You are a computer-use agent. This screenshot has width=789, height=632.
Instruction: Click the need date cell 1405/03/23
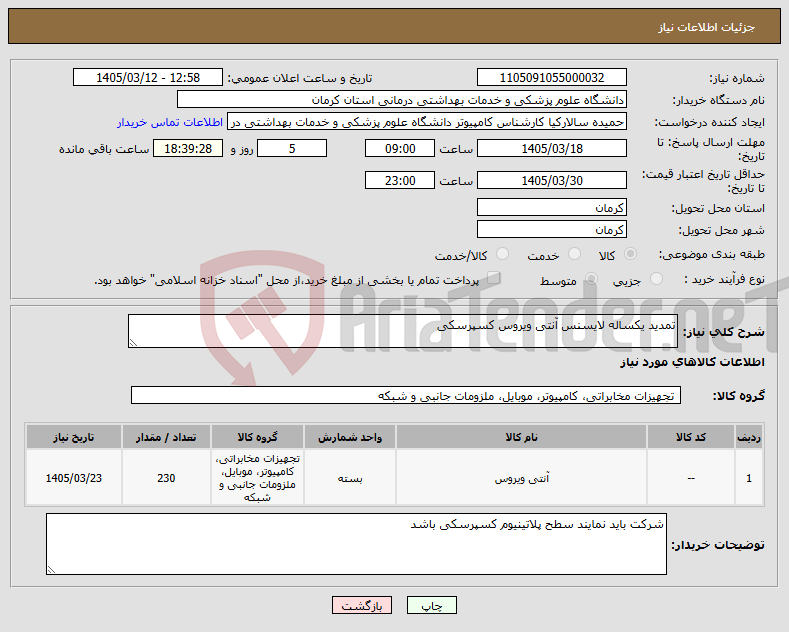73,478
